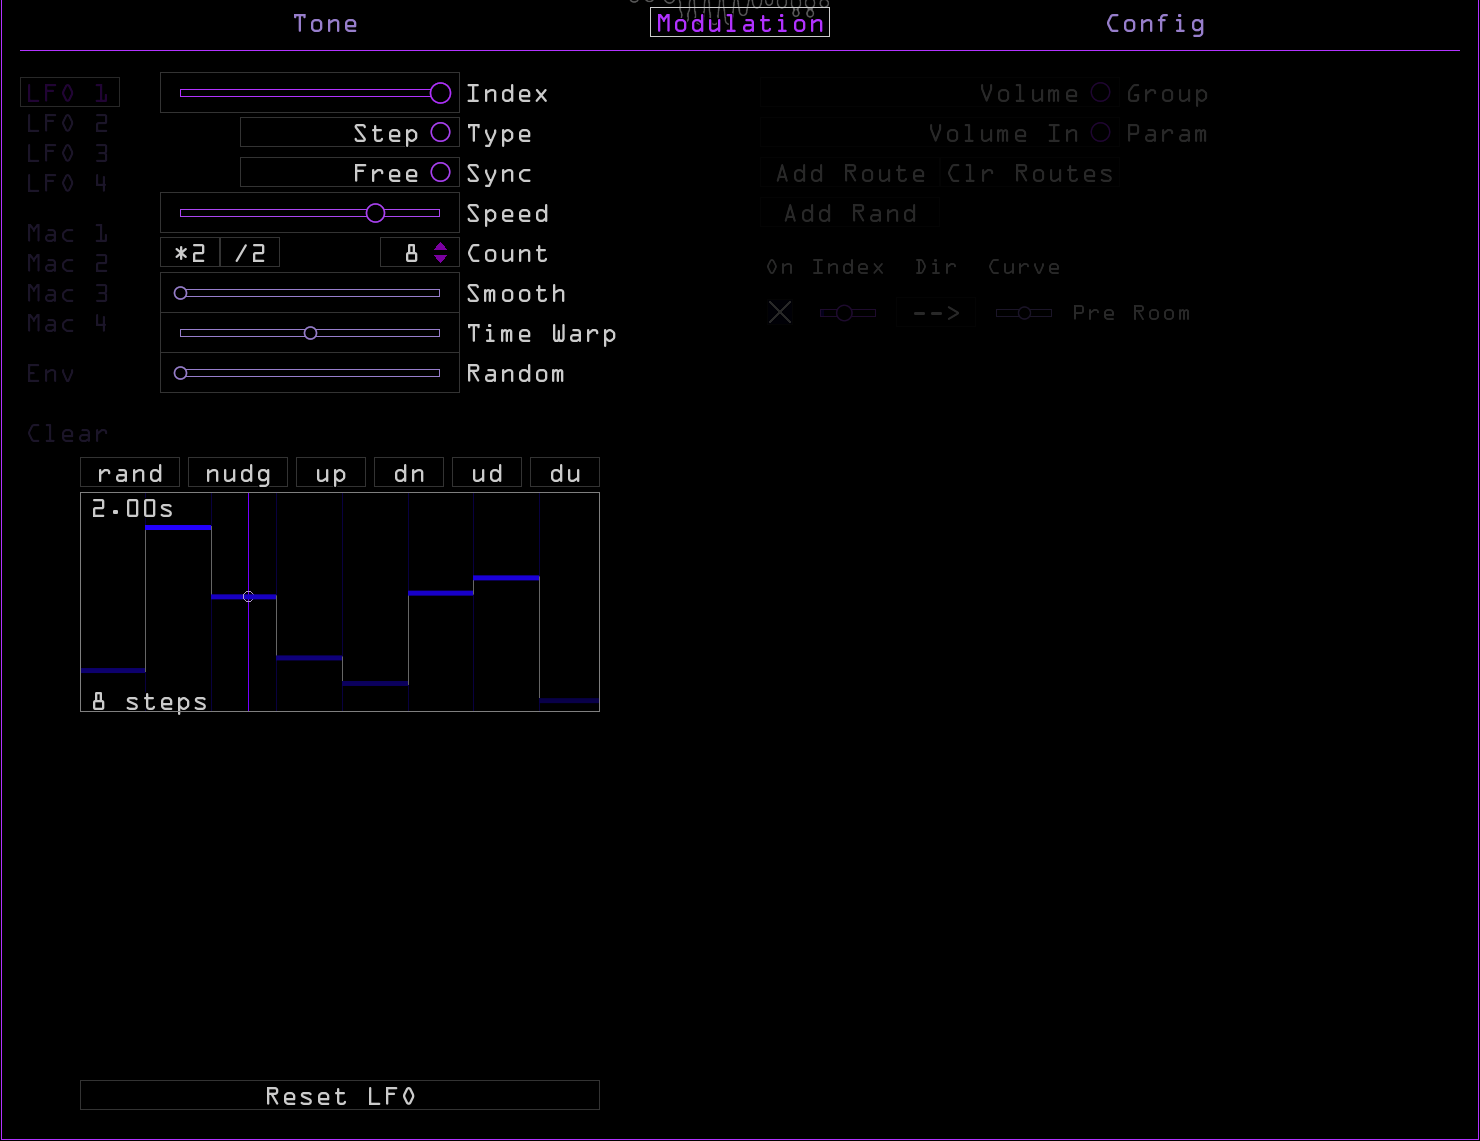Click the Smooth label
Screen dimensions: 1480x1141
pos(516,293)
